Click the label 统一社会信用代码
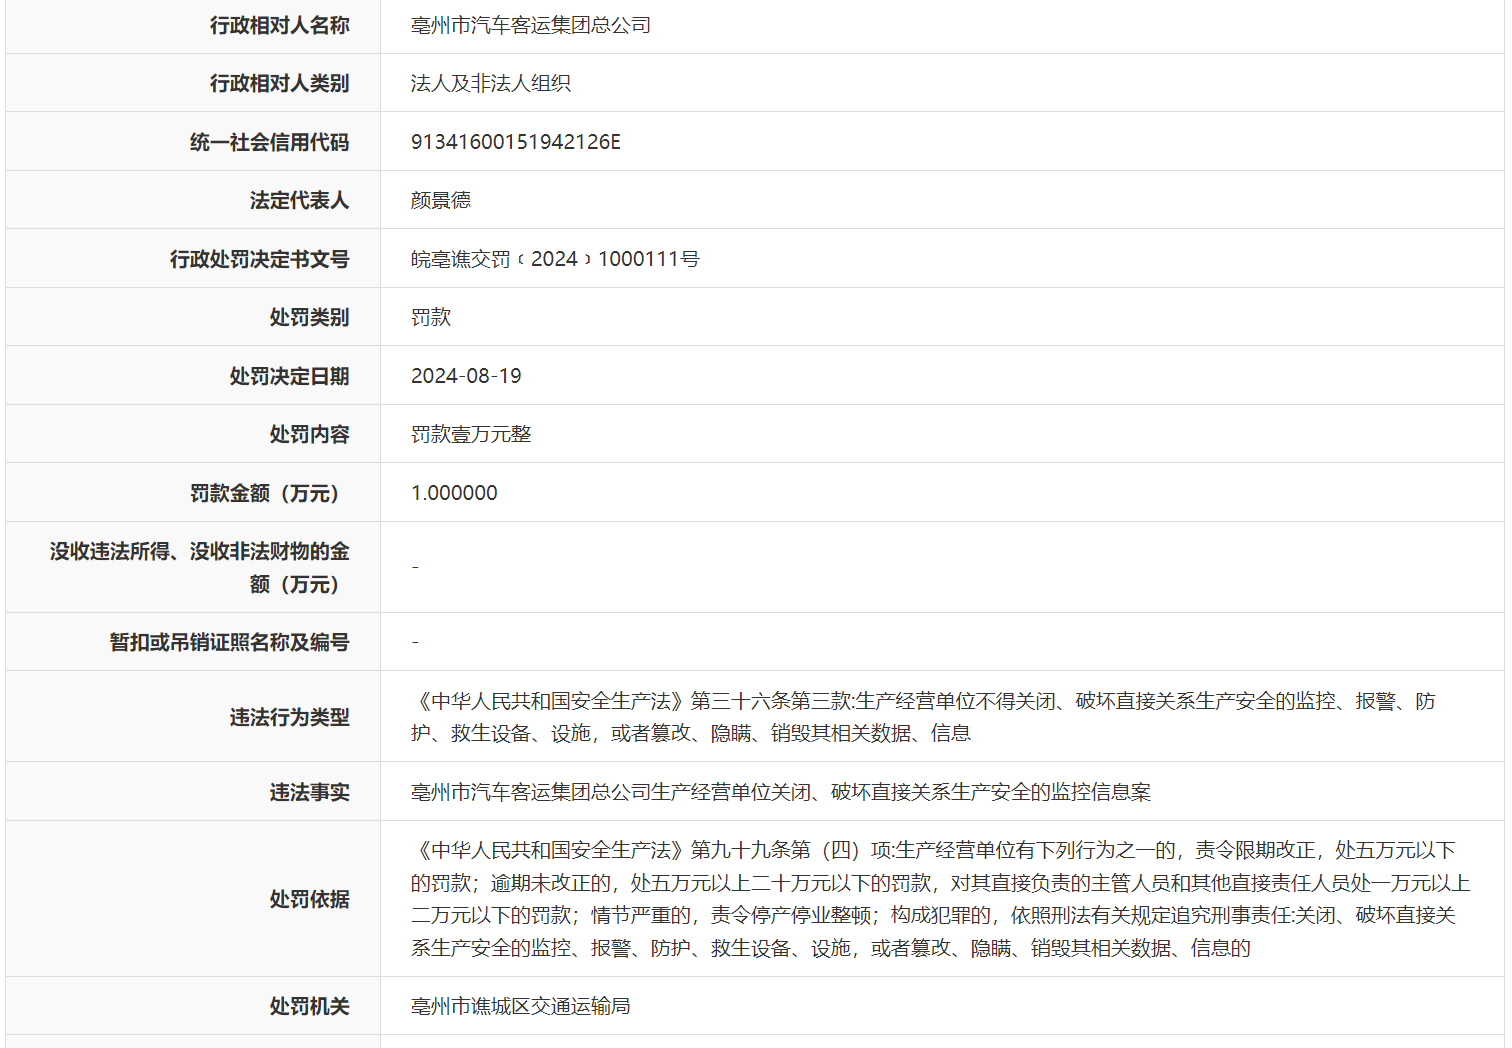The height and width of the screenshot is (1048, 1512). pos(269,142)
